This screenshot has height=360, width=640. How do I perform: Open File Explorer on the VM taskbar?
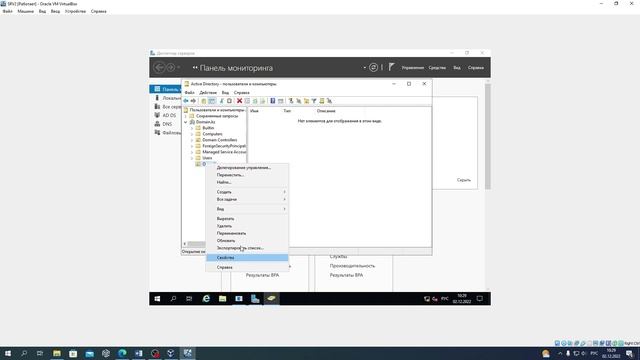[x=222, y=299]
